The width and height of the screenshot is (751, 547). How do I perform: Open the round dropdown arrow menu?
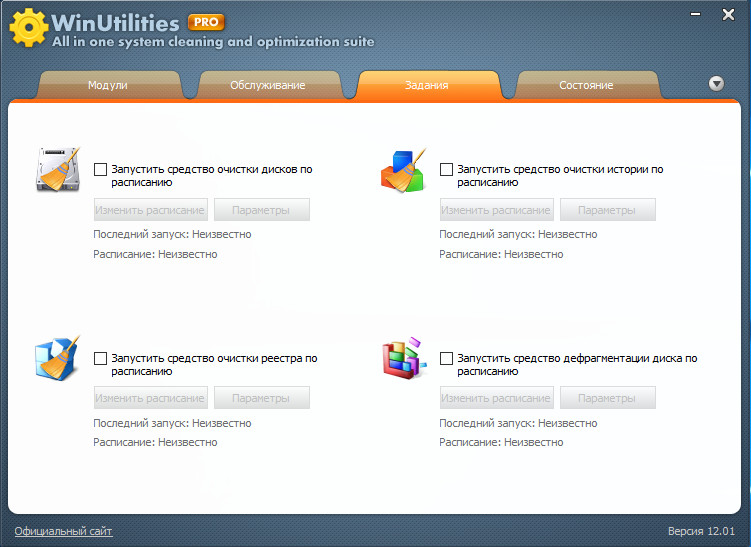click(x=716, y=84)
